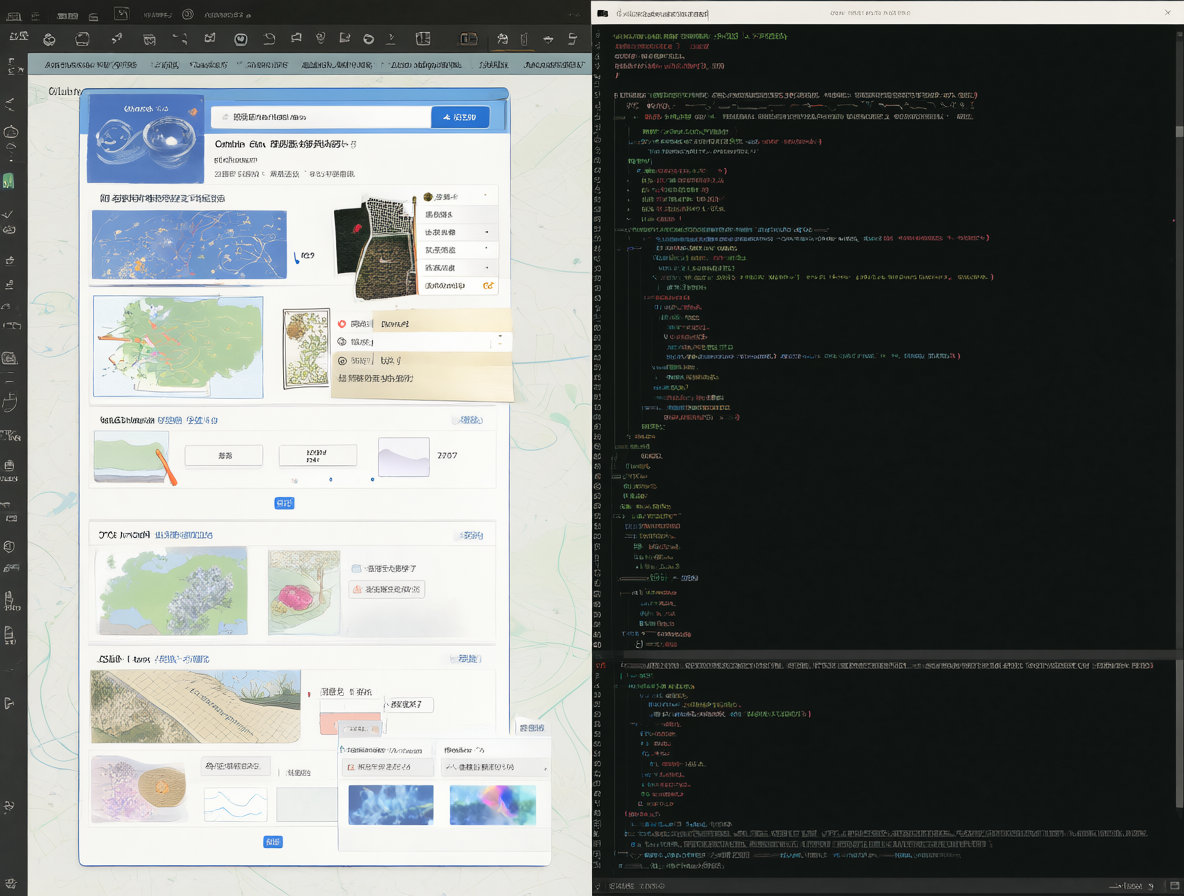Click the orange icon in last side-list row
Viewport: 1184px width, 896px height.
click(489, 285)
